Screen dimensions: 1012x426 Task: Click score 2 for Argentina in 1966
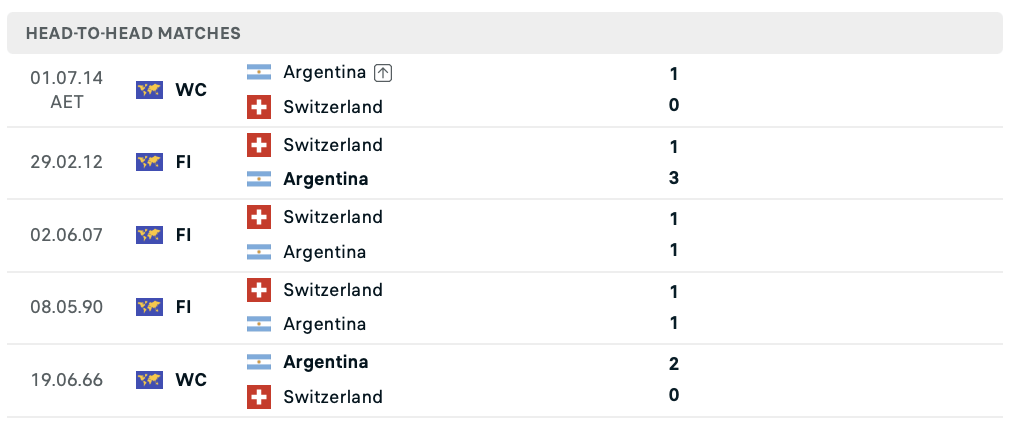[674, 364]
